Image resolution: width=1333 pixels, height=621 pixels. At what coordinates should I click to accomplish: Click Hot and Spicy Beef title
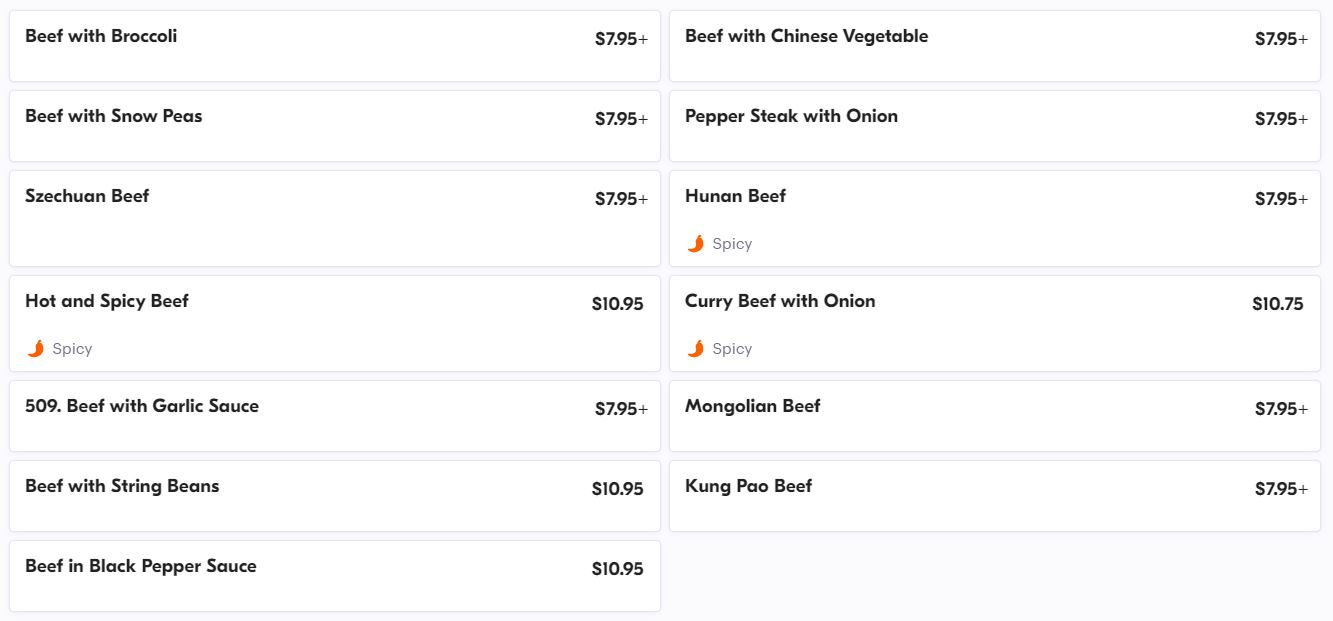tap(106, 301)
